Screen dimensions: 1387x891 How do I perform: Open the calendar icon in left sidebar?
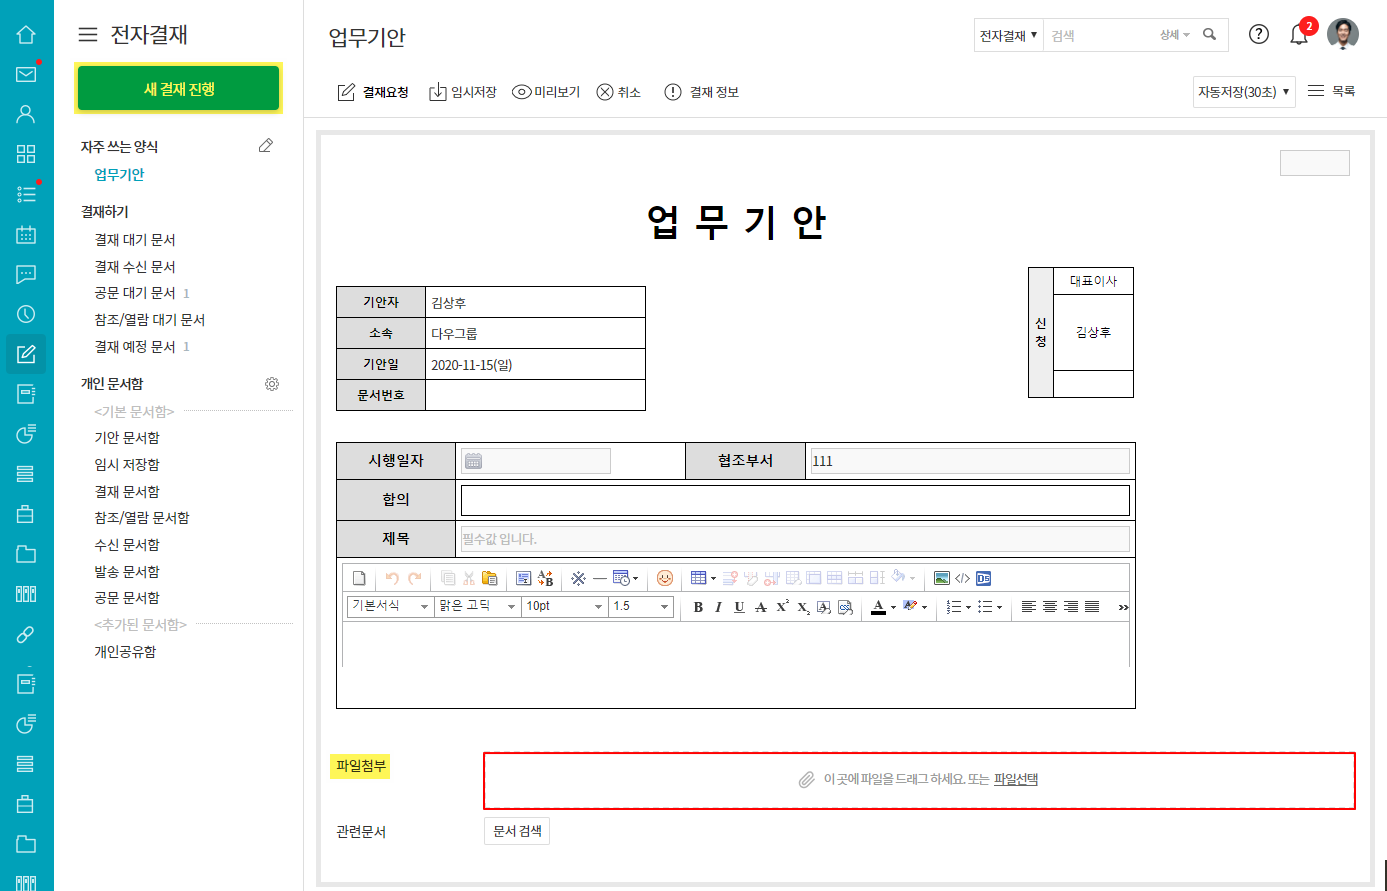click(26, 234)
